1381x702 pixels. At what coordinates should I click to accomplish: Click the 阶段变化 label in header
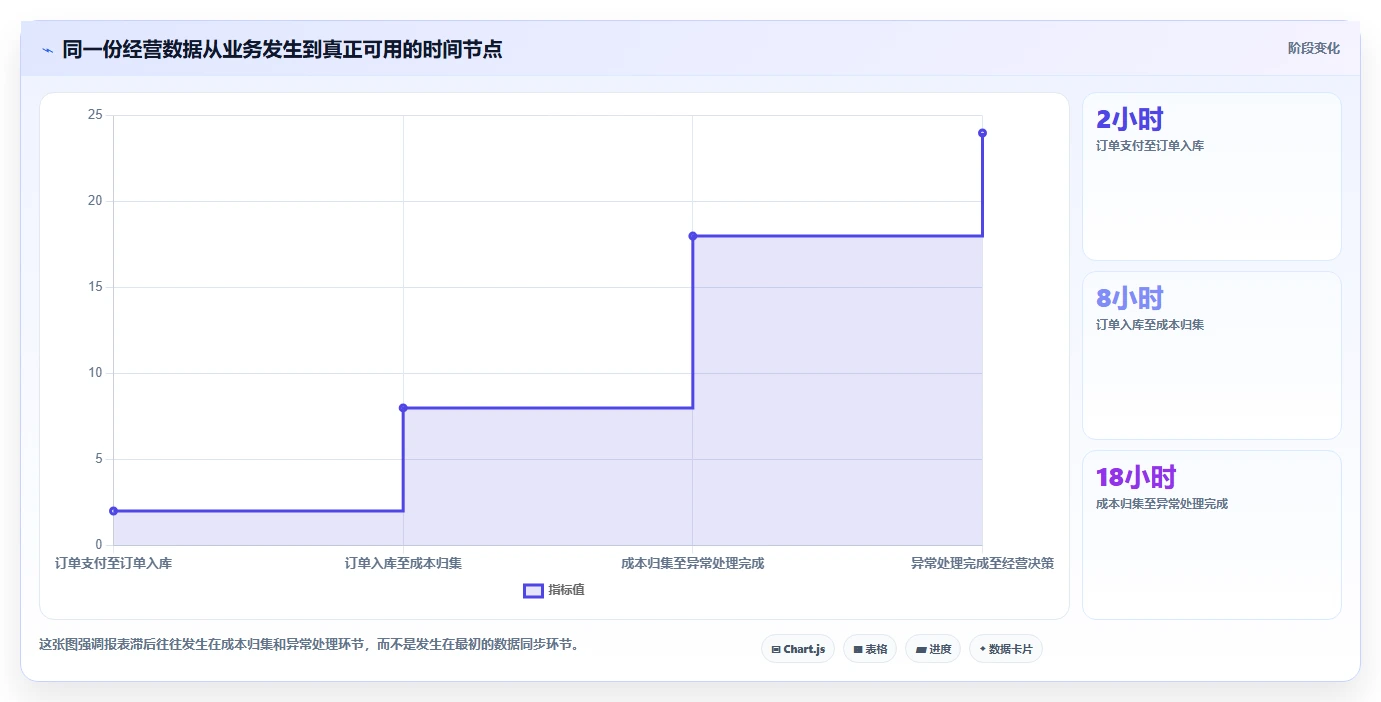[x=1313, y=48]
